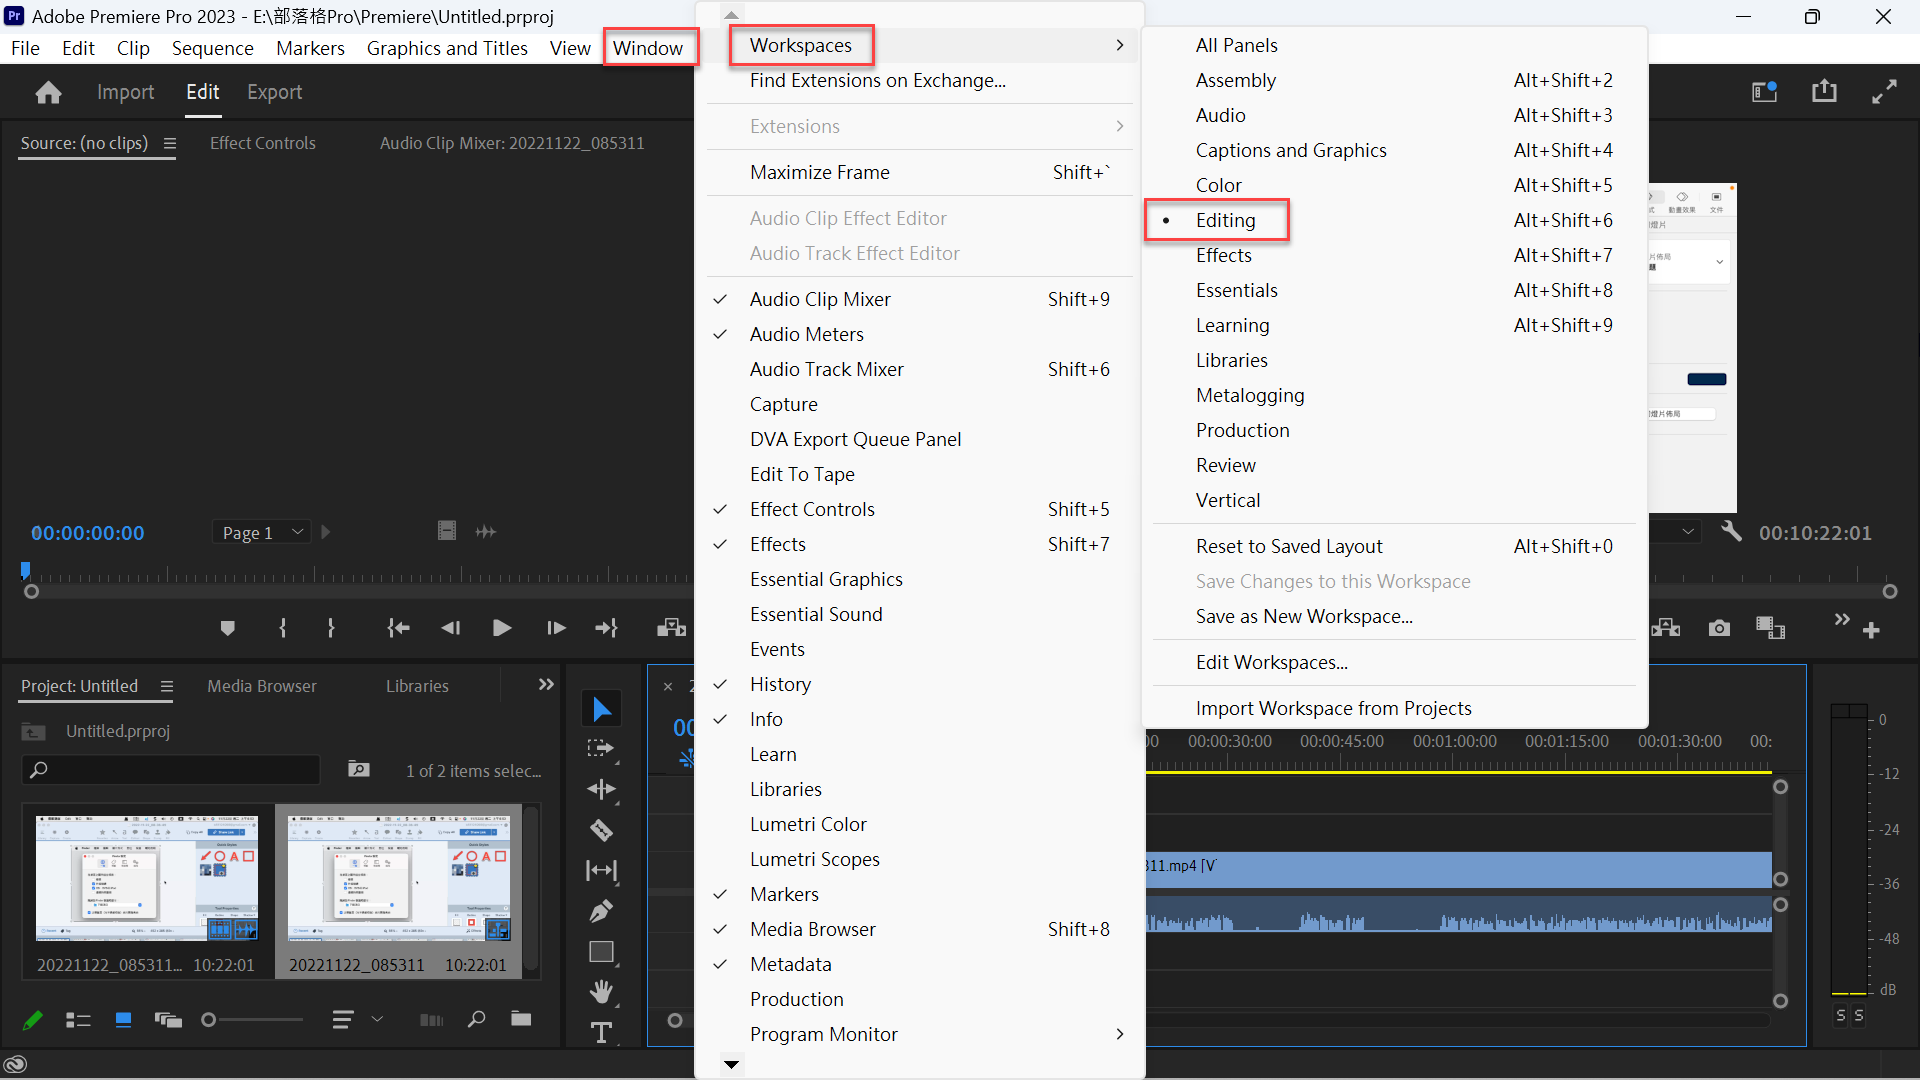Screen dimensions: 1920x1080
Task: Open Project panel hamburger menu
Action: coord(167,686)
